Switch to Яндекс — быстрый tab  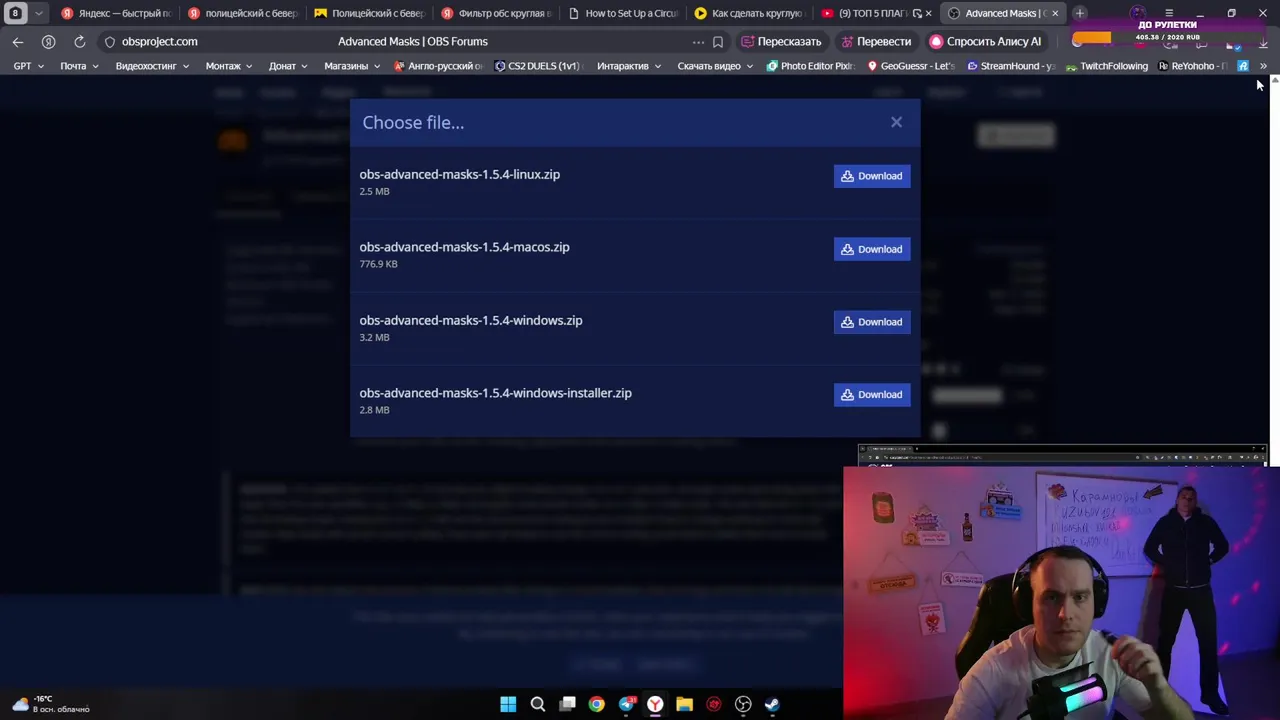116,13
